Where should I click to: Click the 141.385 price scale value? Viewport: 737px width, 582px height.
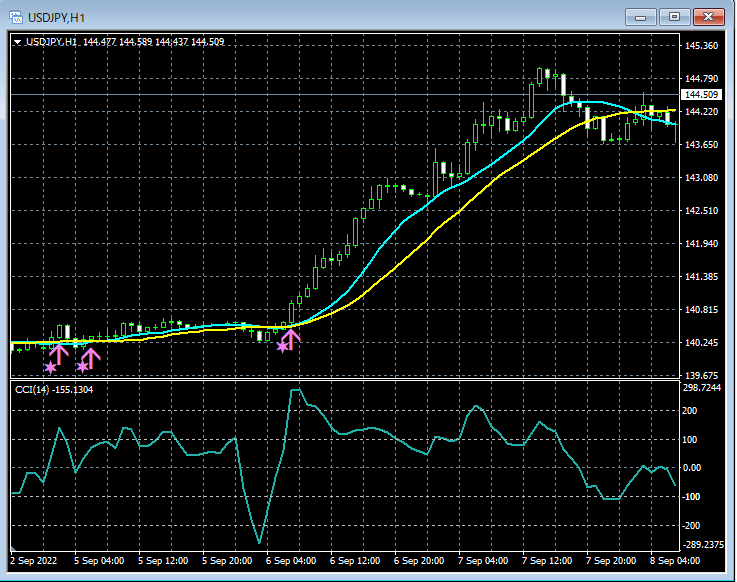pos(701,276)
